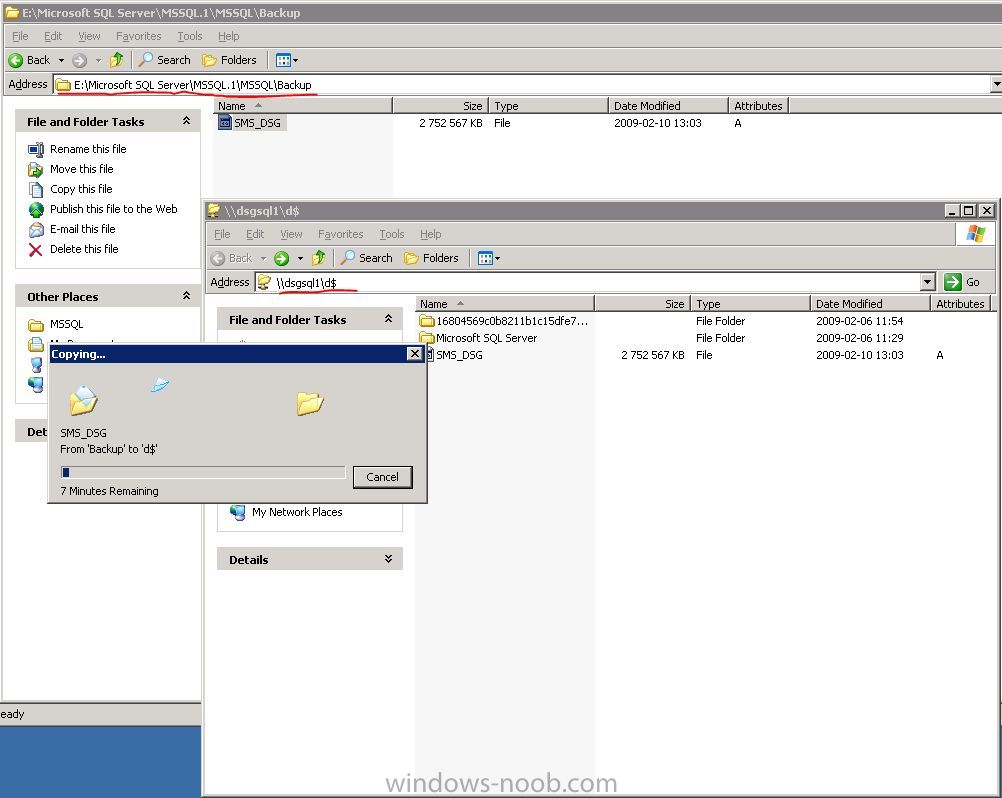The width and height of the screenshot is (1002, 798).
Task: Open Favorites menu in the dsgsql1 window
Action: (x=341, y=234)
